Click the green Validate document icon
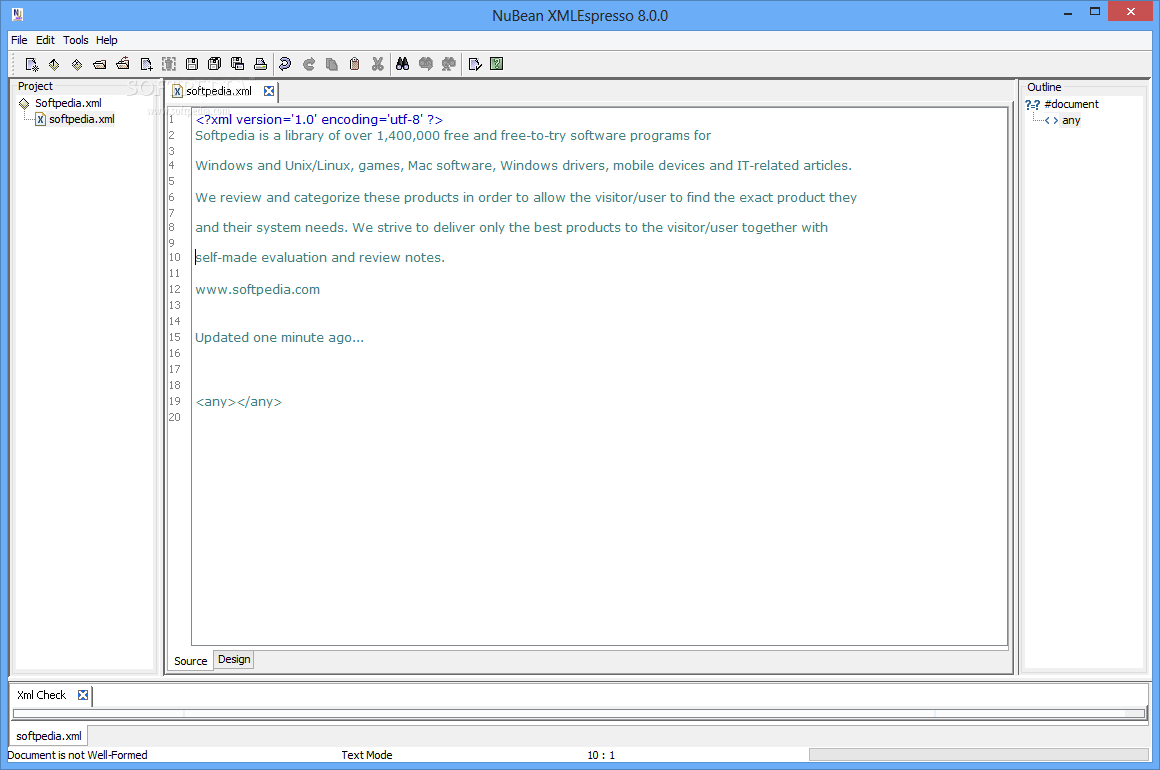The image size is (1160, 770). [x=496, y=64]
